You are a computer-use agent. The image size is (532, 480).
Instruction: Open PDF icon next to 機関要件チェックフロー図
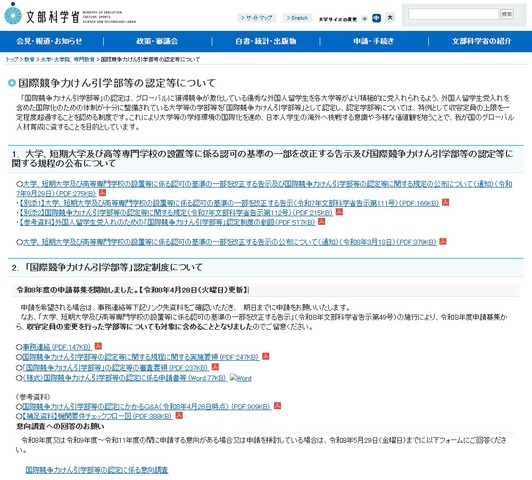tap(179, 415)
